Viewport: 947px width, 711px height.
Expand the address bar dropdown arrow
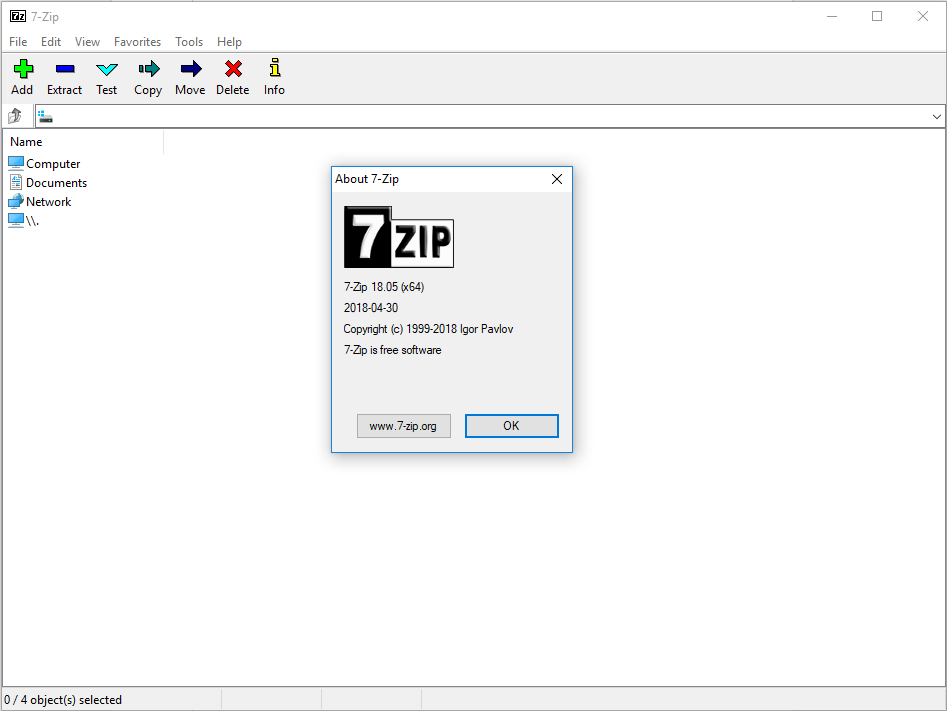click(937, 117)
